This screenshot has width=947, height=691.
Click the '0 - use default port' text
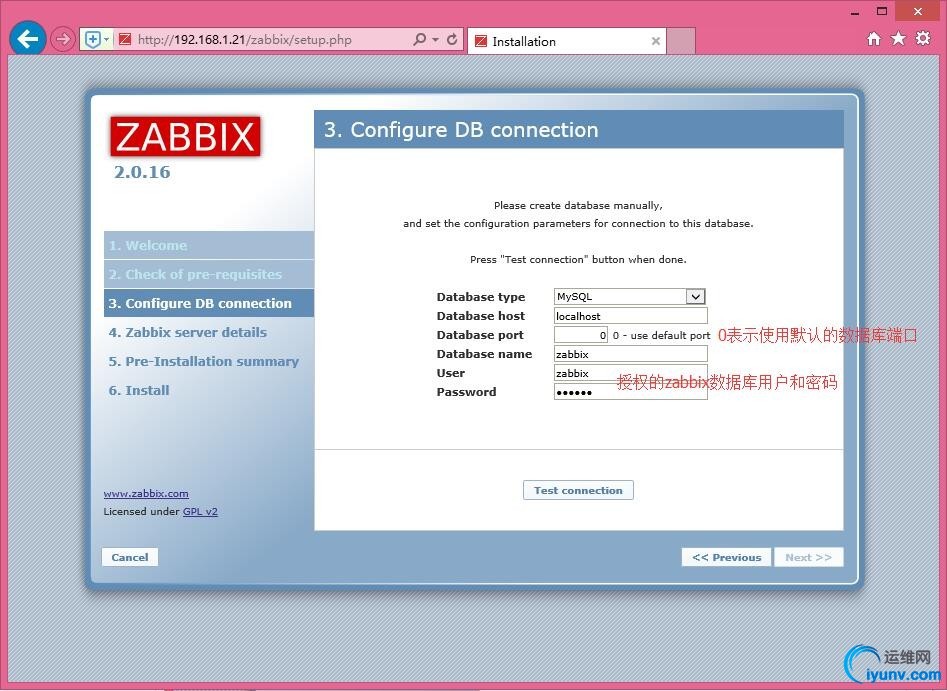tap(661, 335)
